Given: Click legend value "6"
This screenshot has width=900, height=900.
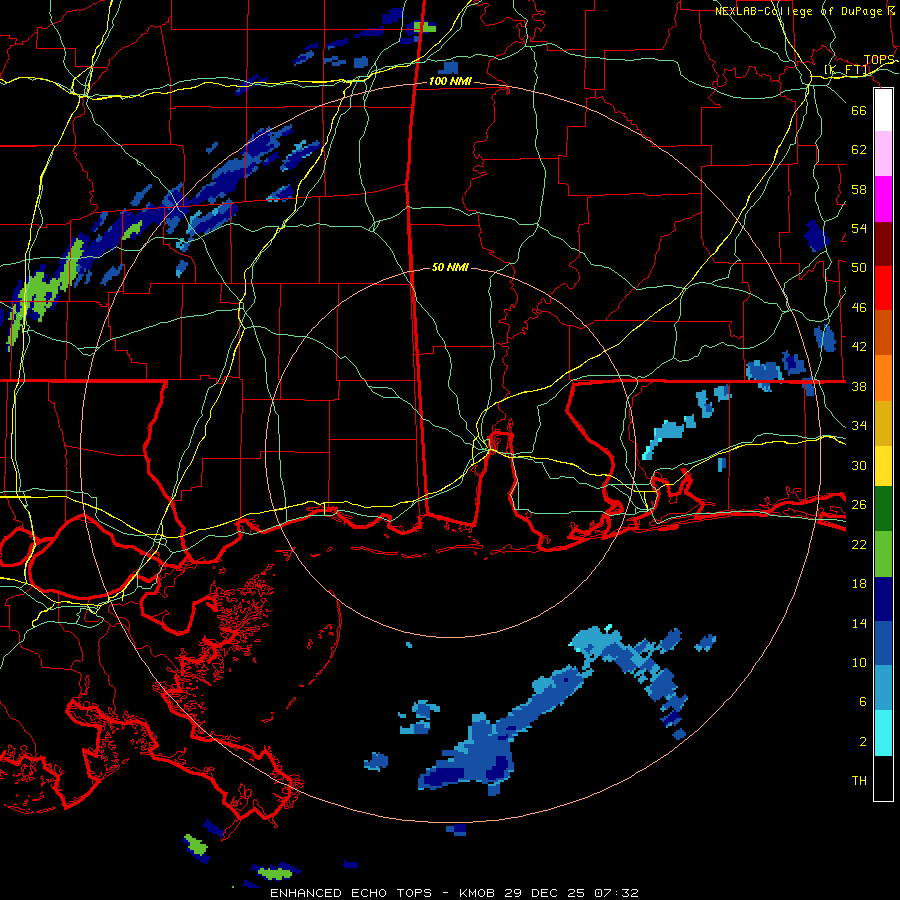Looking at the screenshot, I should coord(863,702).
